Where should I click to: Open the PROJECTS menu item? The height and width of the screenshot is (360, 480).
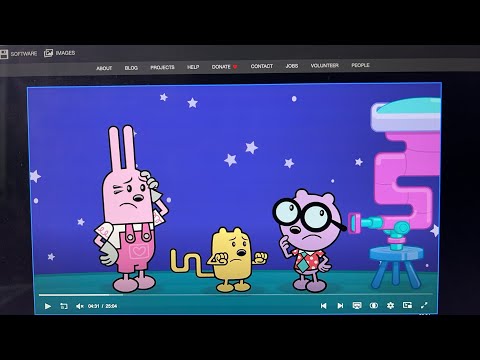[x=162, y=67]
